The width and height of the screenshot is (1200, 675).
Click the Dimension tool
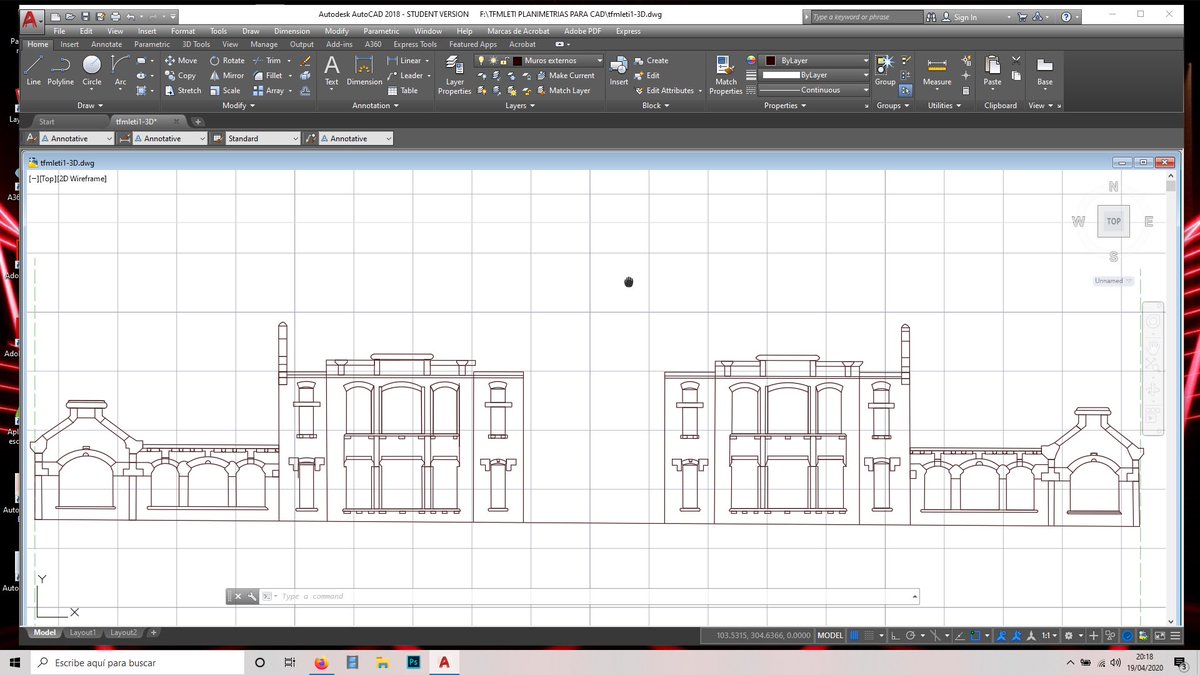pos(365,70)
